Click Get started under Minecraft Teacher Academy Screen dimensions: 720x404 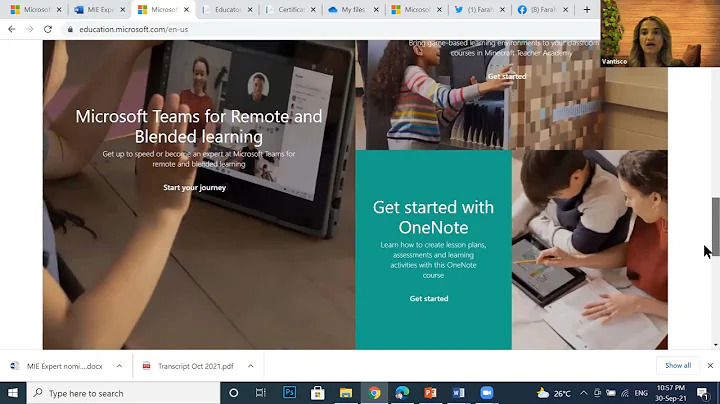pyautogui.click(x=507, y=76)
